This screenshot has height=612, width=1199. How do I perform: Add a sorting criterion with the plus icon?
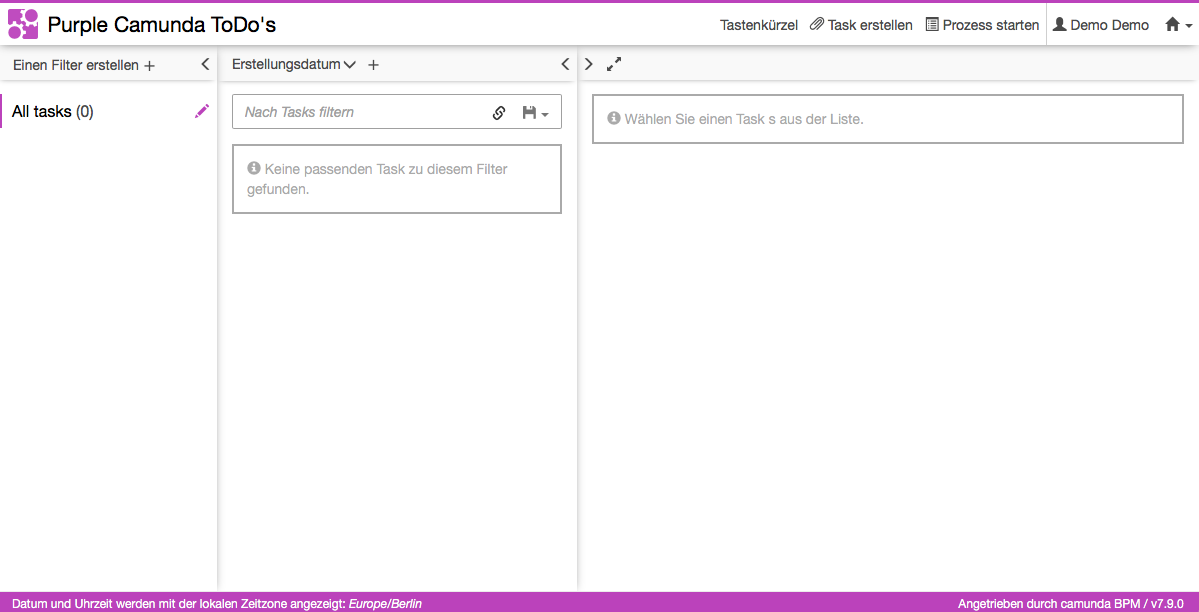pyautogui.click(x=373, y=65)
